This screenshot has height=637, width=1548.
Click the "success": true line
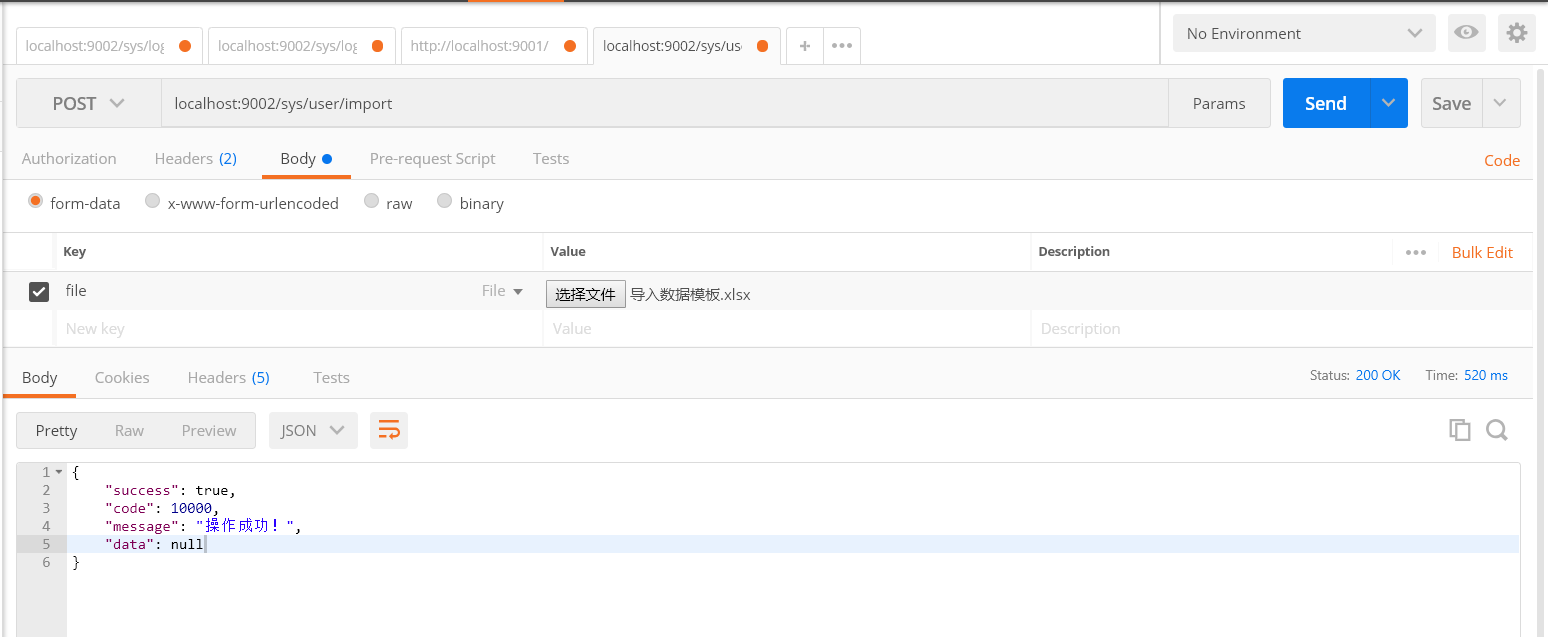(x=170, y=490)
